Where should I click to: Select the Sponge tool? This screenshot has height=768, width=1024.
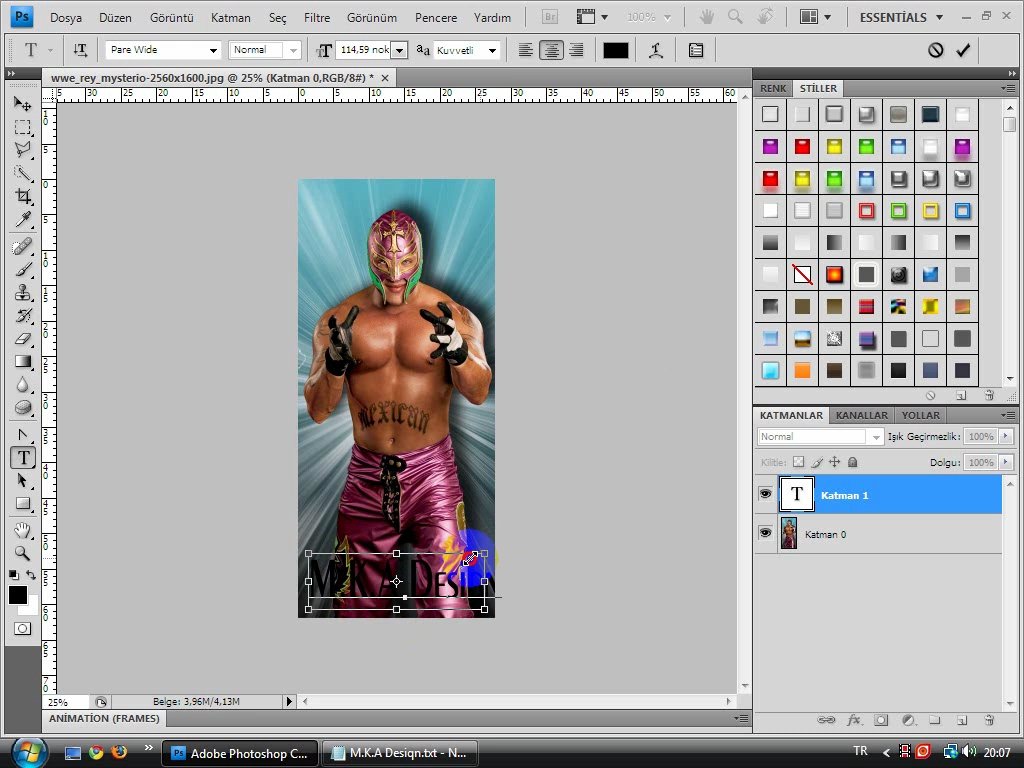pyautogui.click(x=22, y=408)
